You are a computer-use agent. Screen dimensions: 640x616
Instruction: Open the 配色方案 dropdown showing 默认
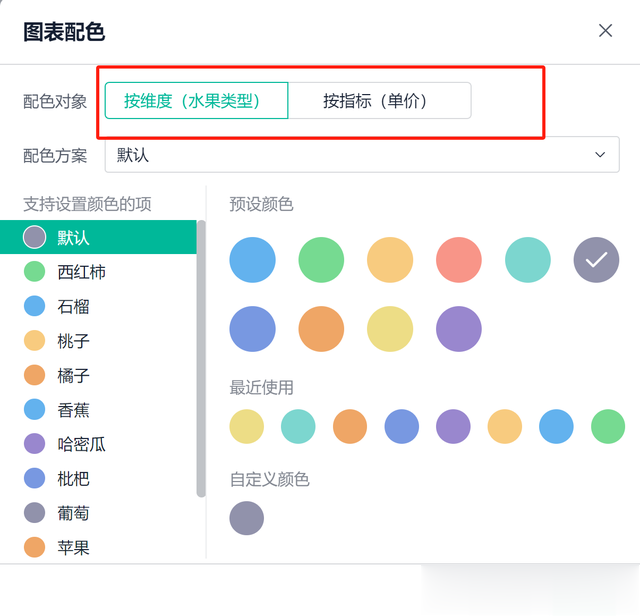click(362, 155)
